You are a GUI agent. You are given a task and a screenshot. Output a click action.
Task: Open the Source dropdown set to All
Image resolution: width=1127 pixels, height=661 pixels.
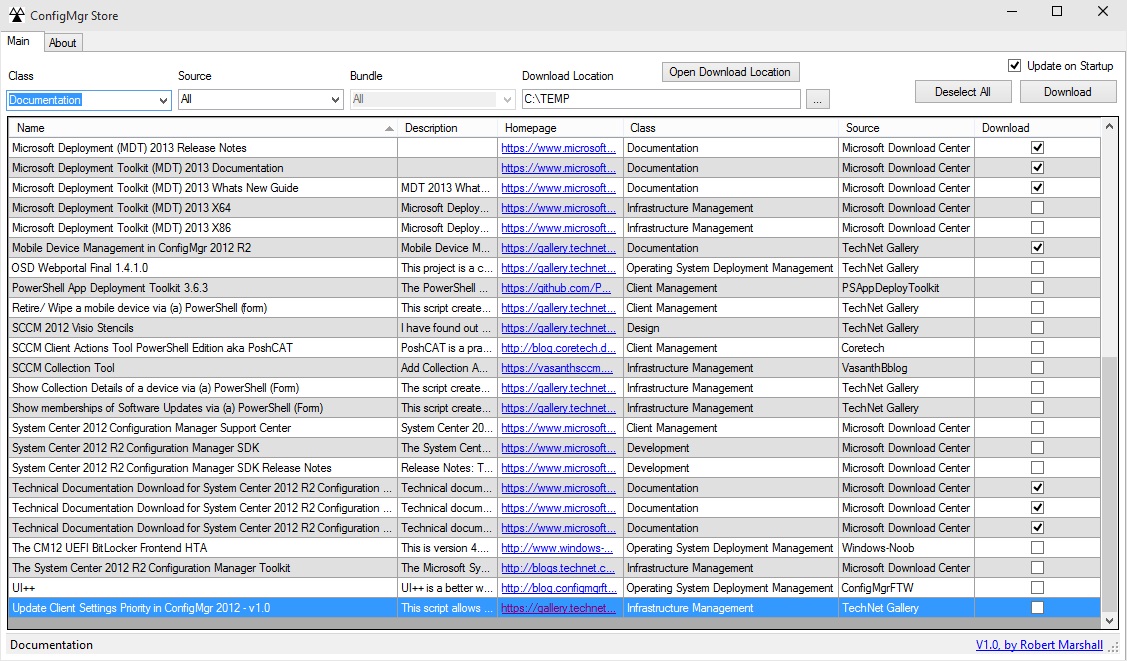pyautogui.click(x=335, y=100)
